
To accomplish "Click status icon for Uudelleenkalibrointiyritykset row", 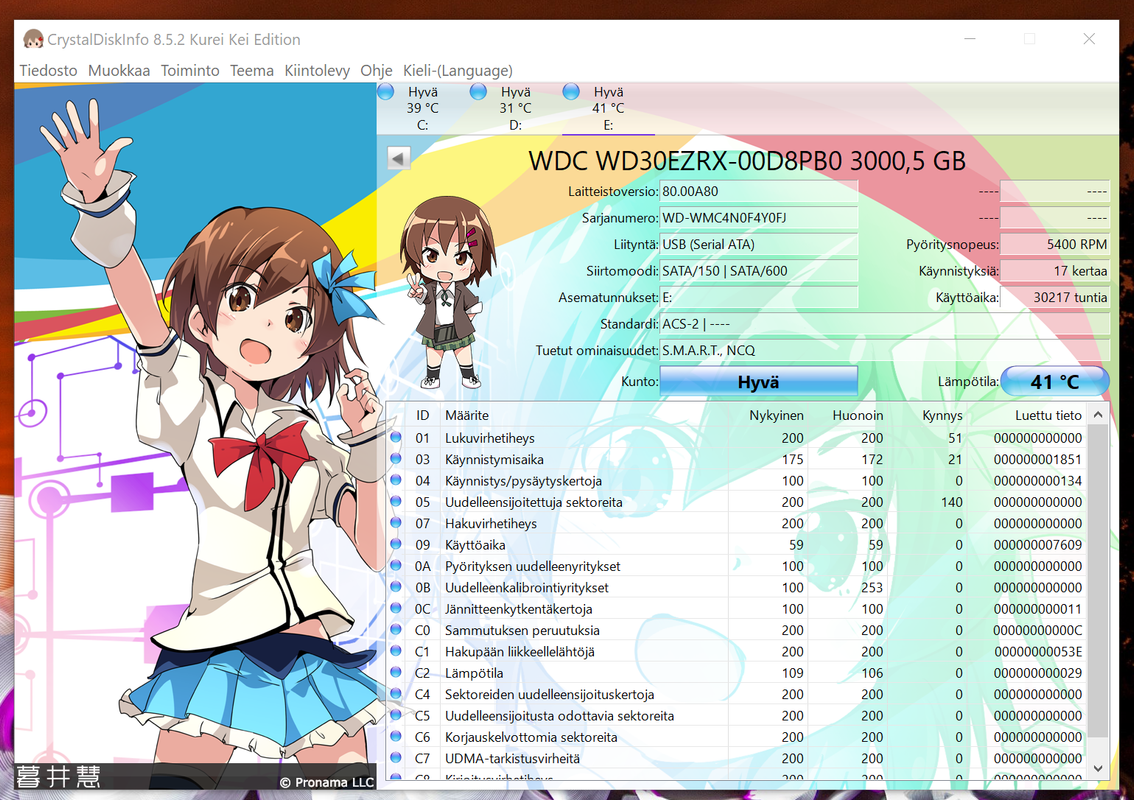I will click(x=396, y=587).
